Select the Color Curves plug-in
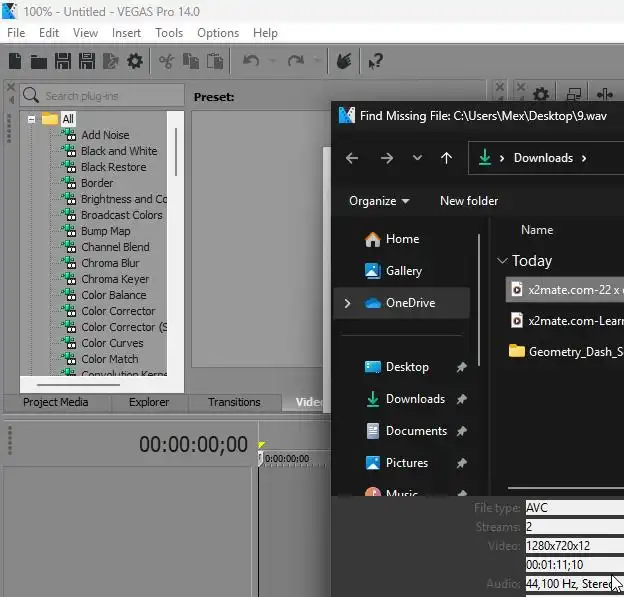 click(112, 343)
